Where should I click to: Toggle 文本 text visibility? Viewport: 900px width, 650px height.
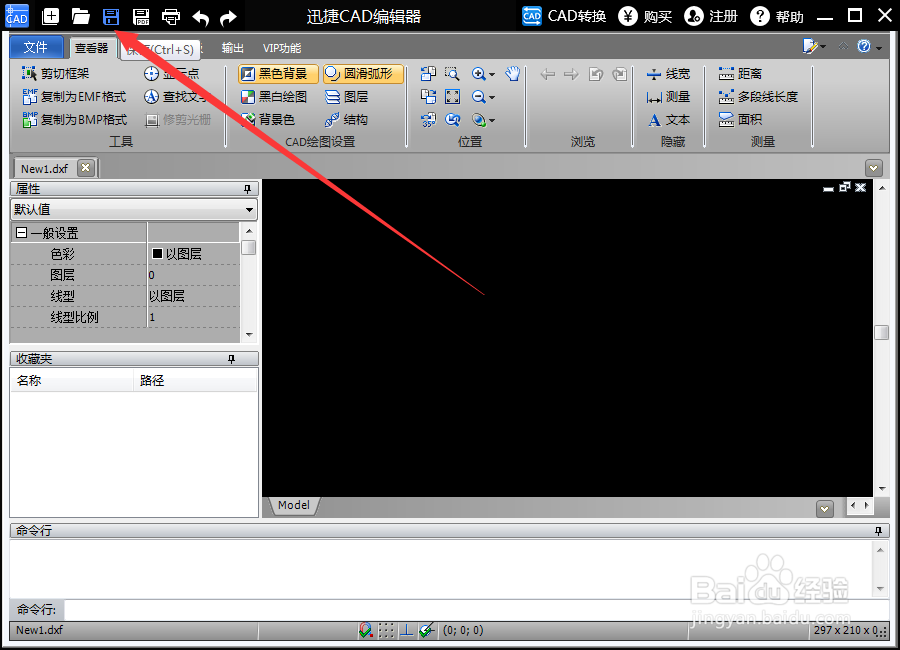(669, 119)
